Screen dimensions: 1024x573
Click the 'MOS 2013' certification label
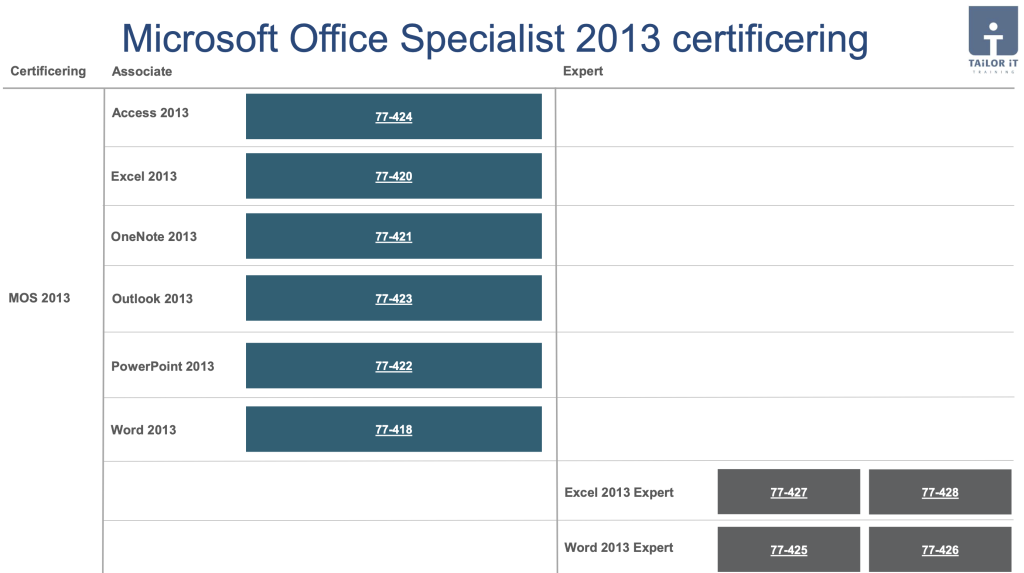coord(39,298)
